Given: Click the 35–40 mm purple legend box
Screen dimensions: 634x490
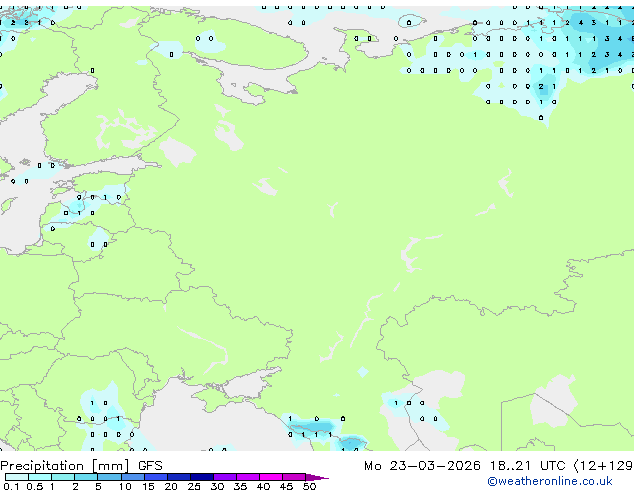Looking at the screenshot, I should pyautogui.click(x=247, y=477).
